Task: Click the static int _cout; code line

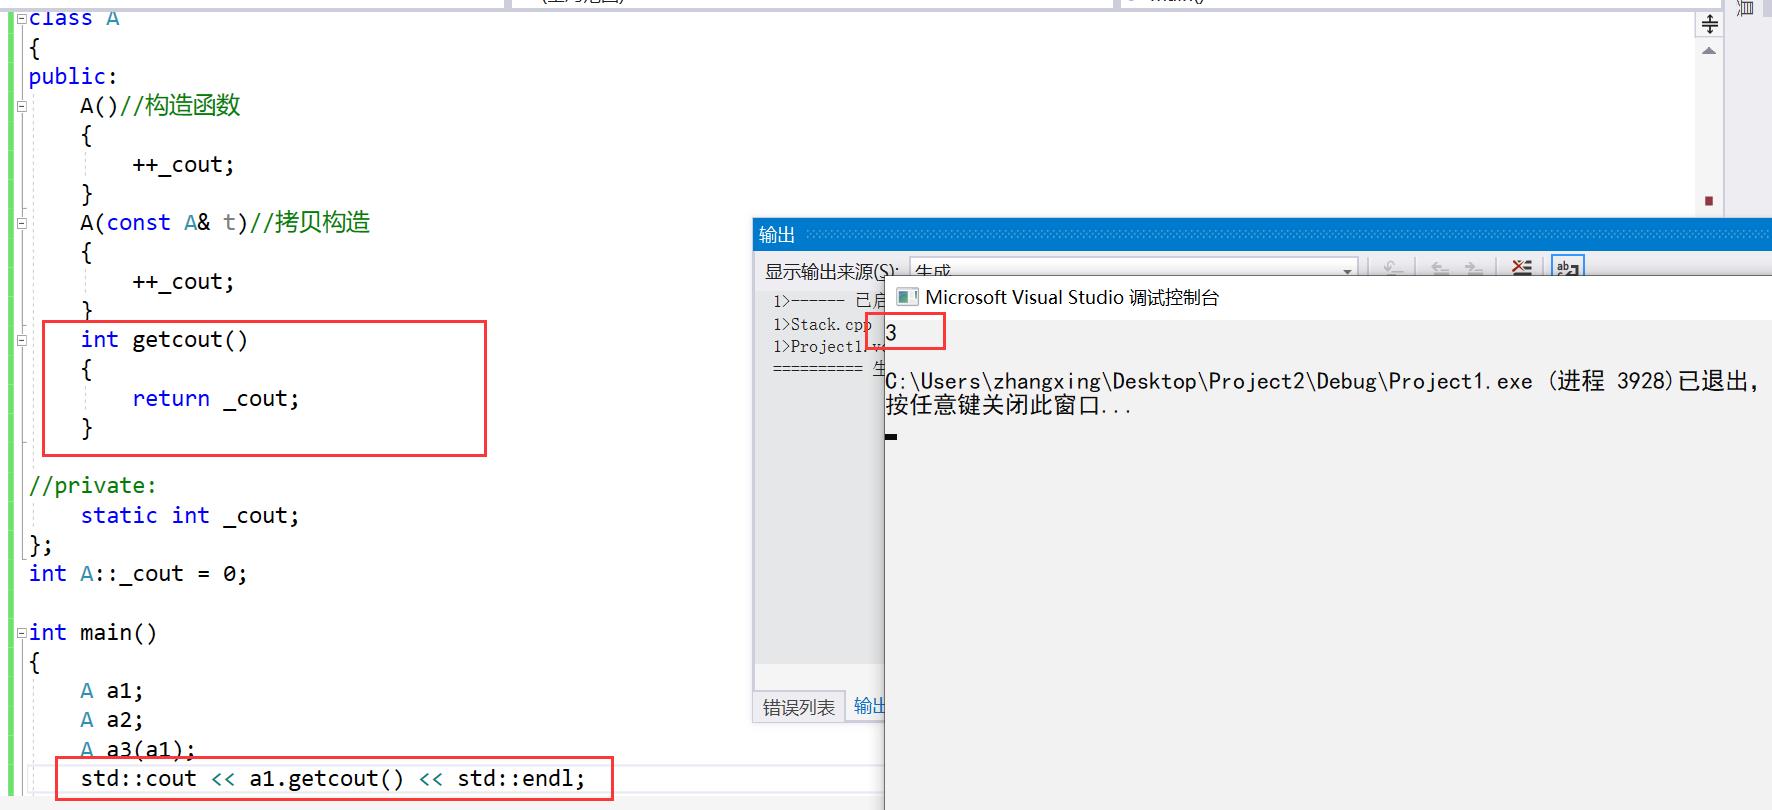Action: pyautogui.click(x=190, y=516)
